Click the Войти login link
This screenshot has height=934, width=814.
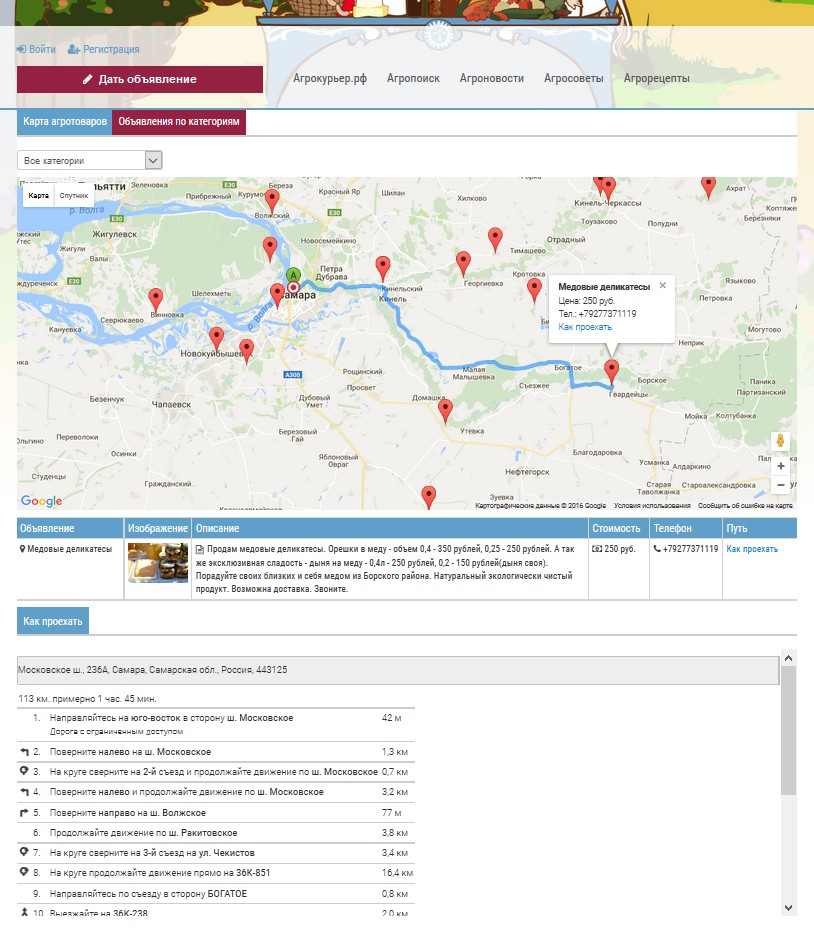click(36, 49)
